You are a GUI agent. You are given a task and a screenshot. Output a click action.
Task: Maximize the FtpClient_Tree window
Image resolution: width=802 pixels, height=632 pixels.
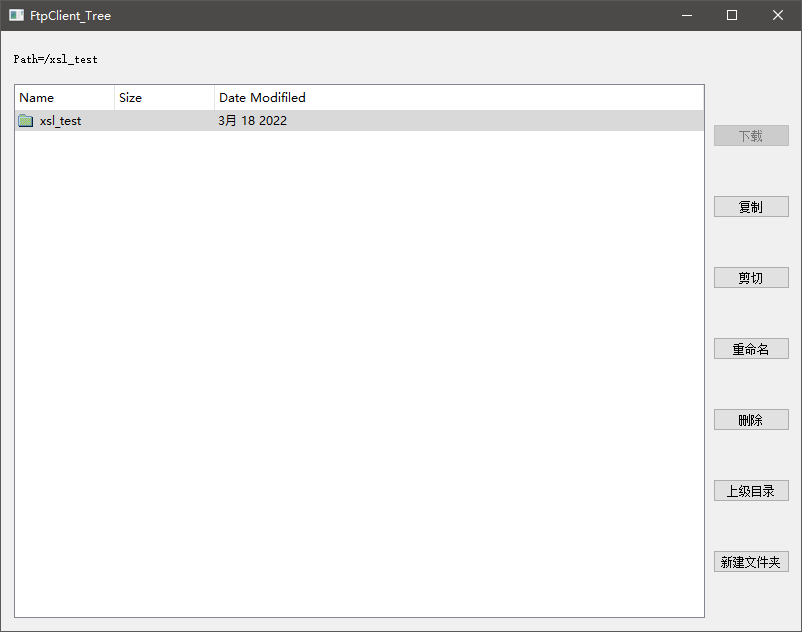click(732, 15)
